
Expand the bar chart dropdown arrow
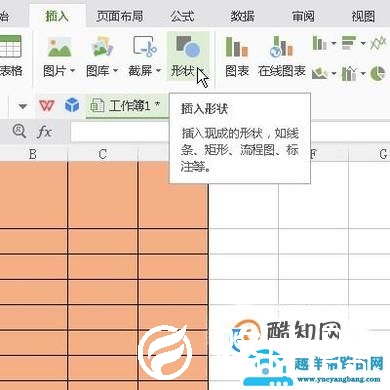[x=363, y=43]
